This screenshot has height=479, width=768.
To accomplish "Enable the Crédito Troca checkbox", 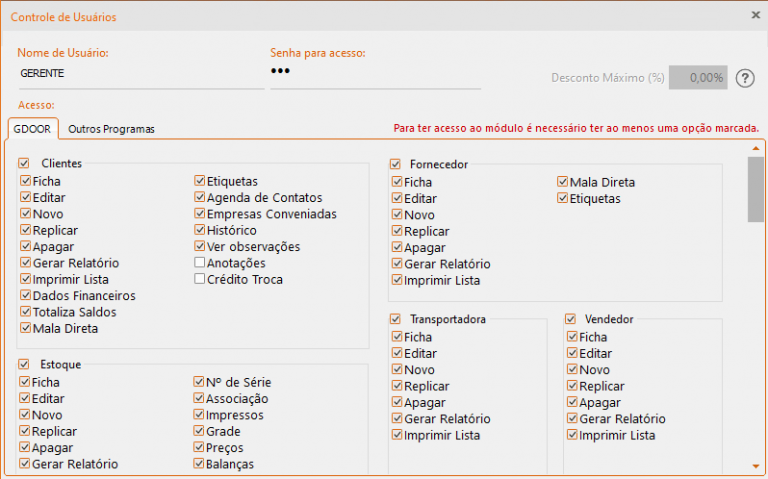I will [199, 279].
